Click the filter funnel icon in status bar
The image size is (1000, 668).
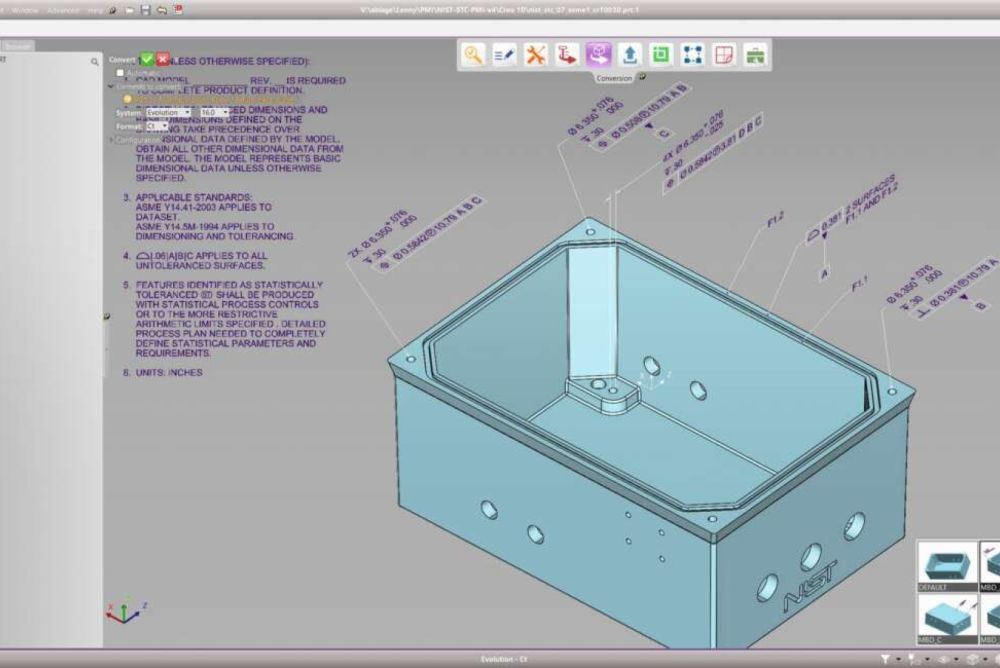(x=885, y=659)
